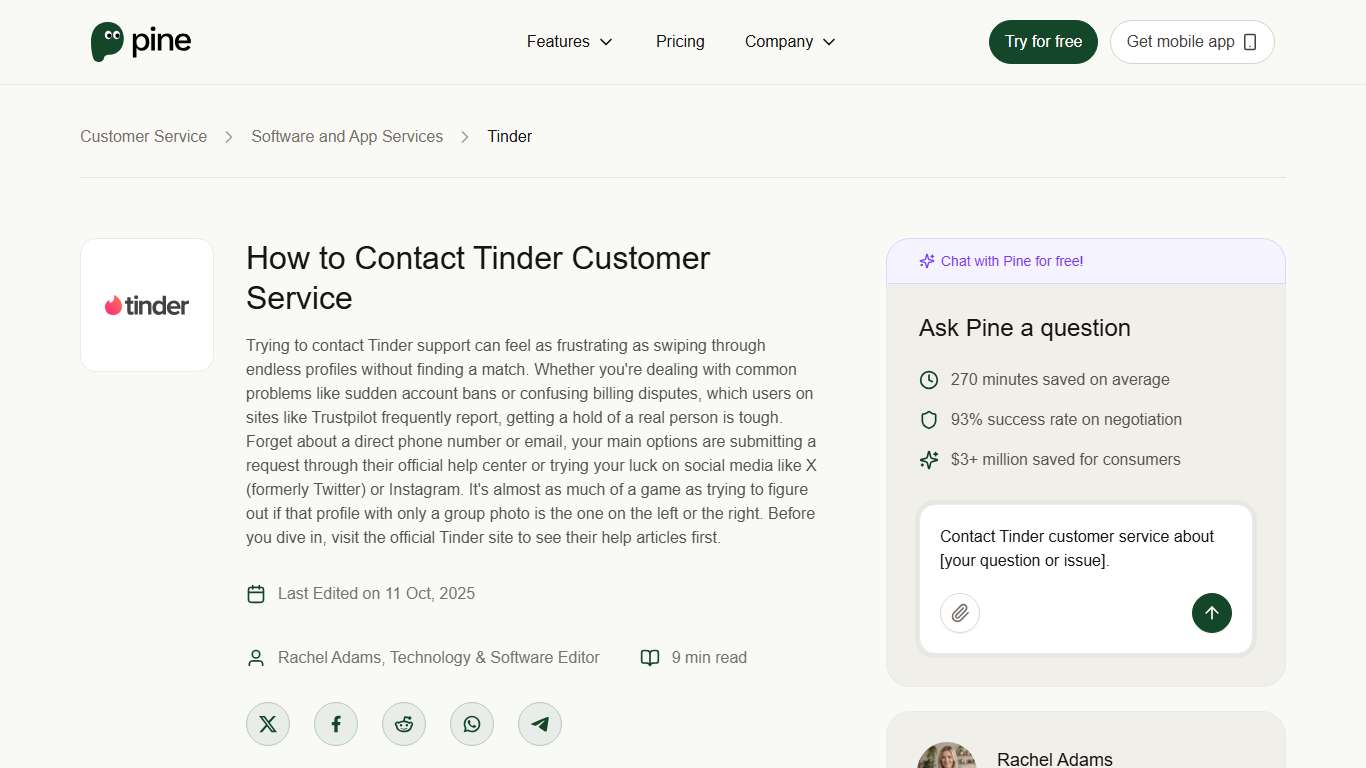Screen dimensions: 1366x768
Task: Open Customer Service from the breadcrumb
Action: tap(143, 136)
